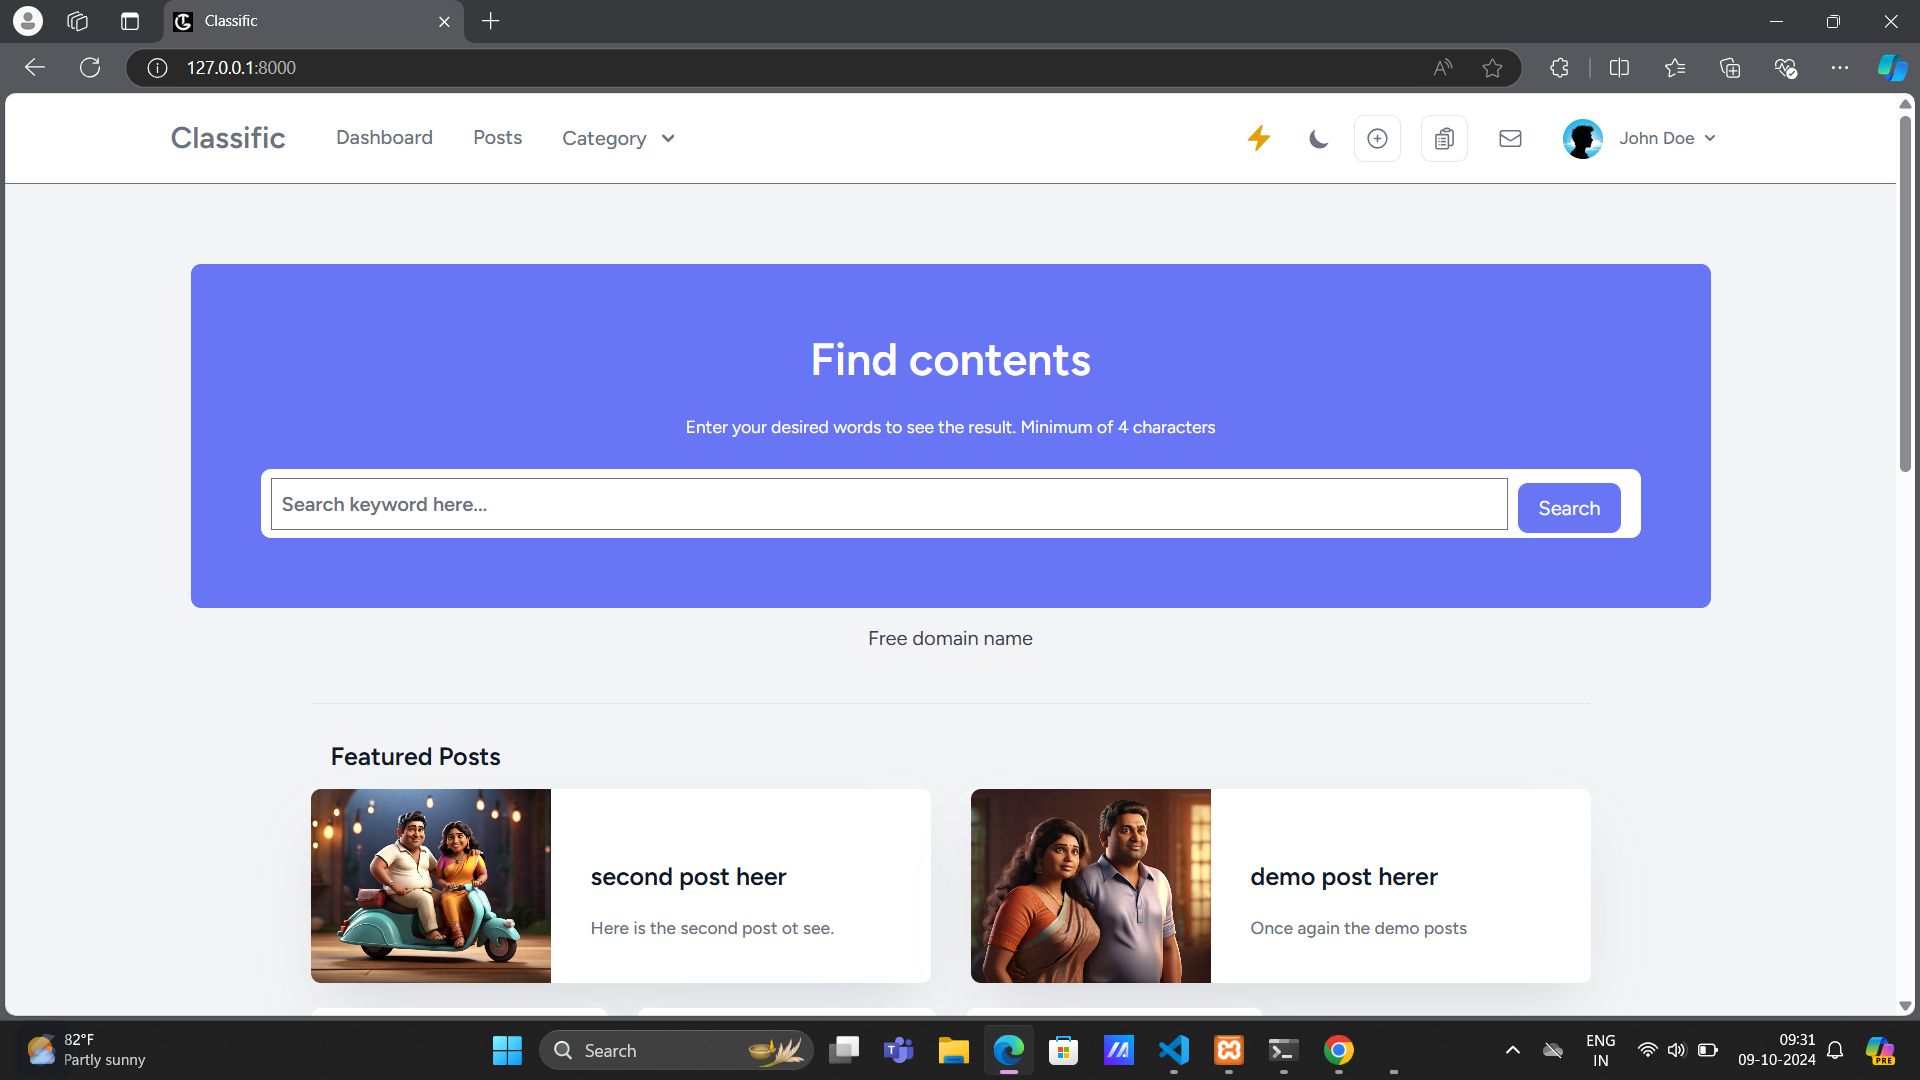Click the Read aloud icon in address bar
1920x1080 pixels.
click(x=1442, y=68)
